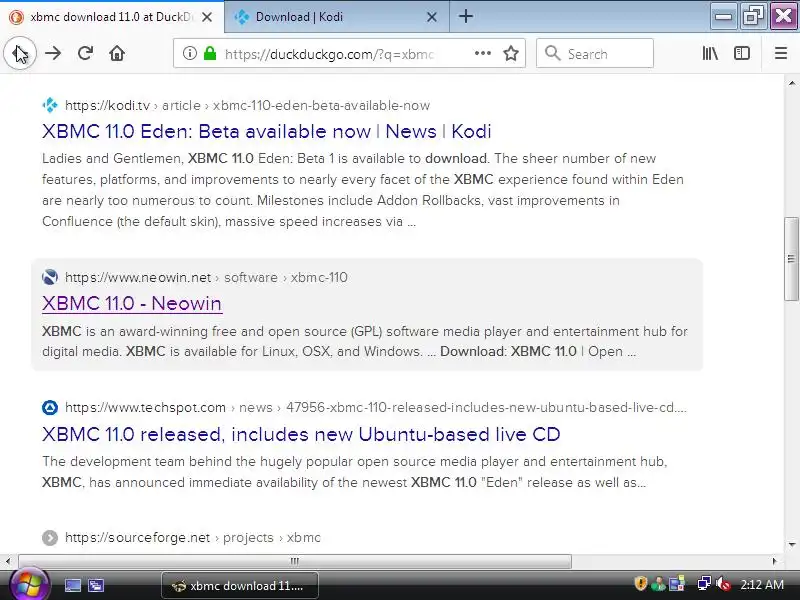800x600 pixels.
Task: Click the Kodi favicon beside kodi.tv result
Action: coord(50,105)
